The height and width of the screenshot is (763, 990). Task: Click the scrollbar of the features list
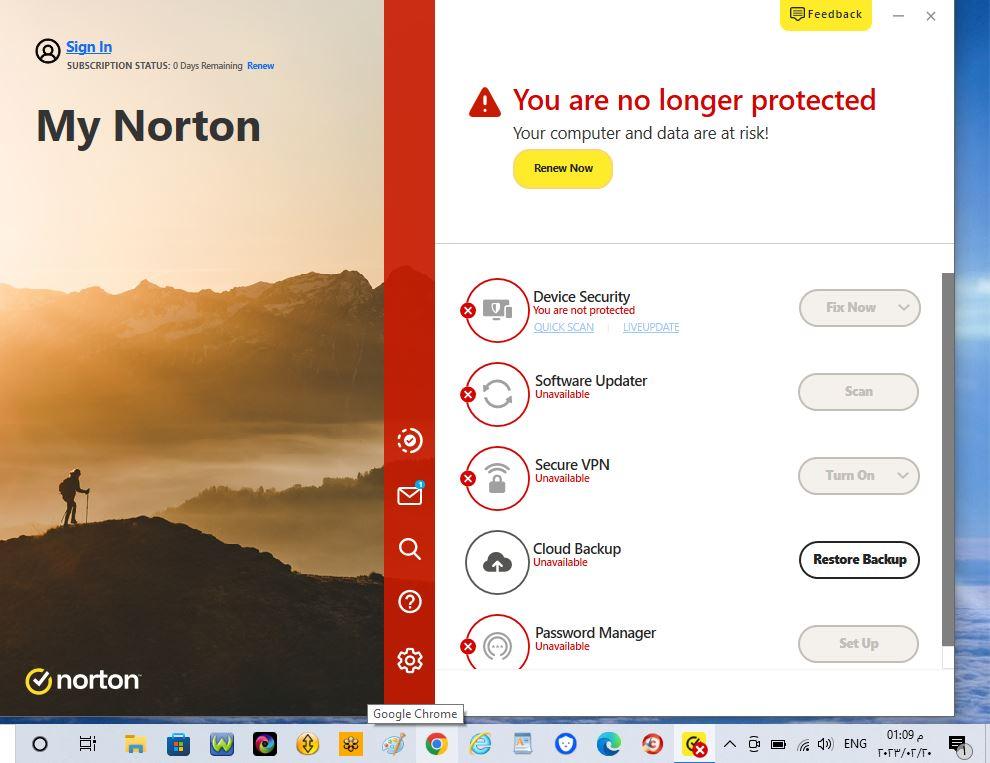click(948, 459)
